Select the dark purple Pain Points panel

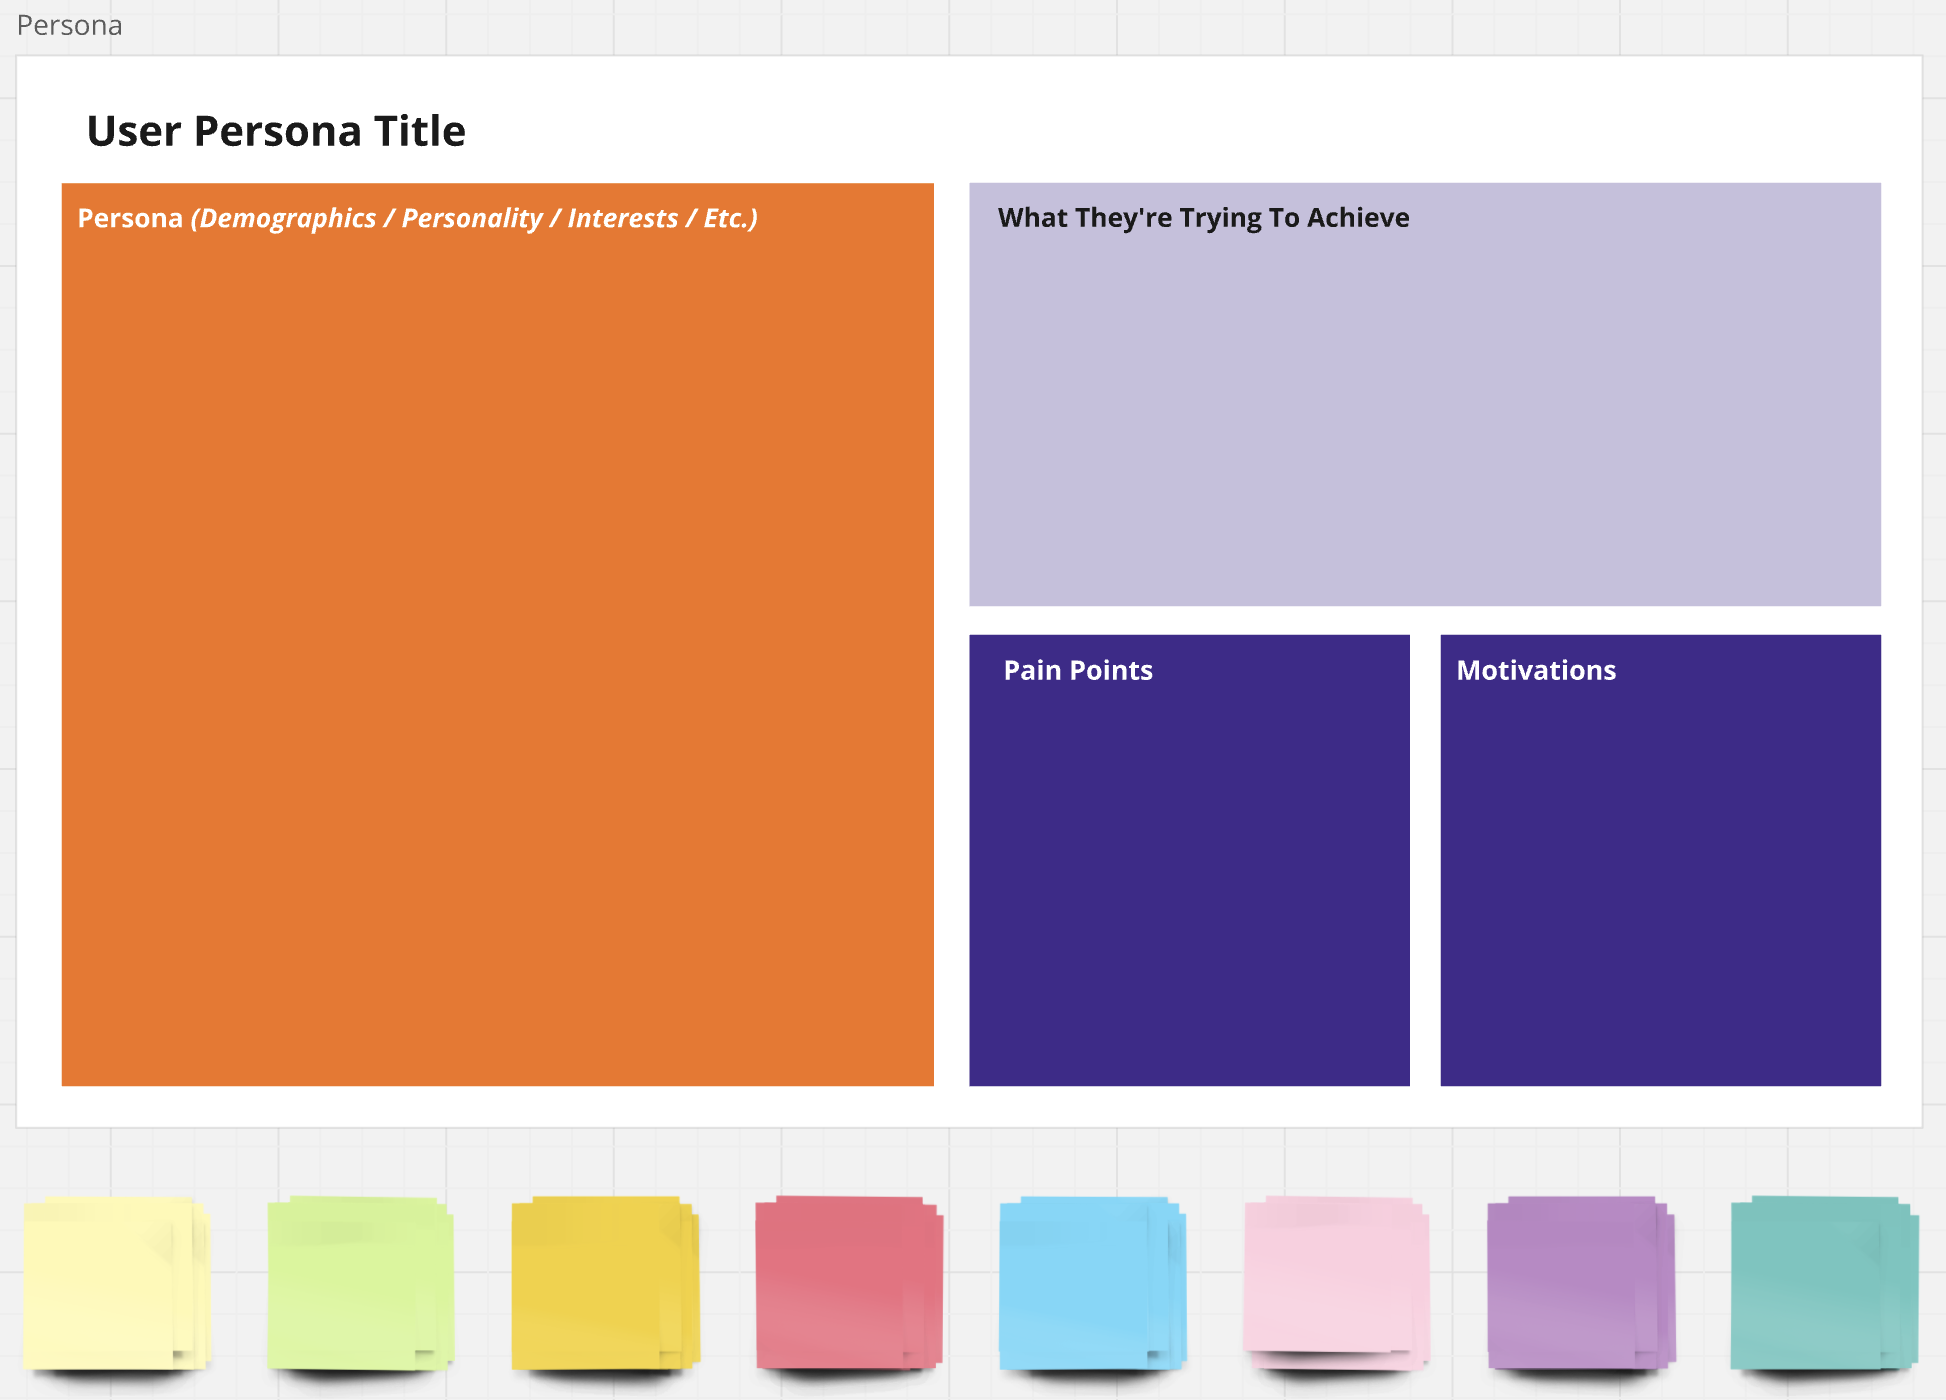tap(1189, 860)
